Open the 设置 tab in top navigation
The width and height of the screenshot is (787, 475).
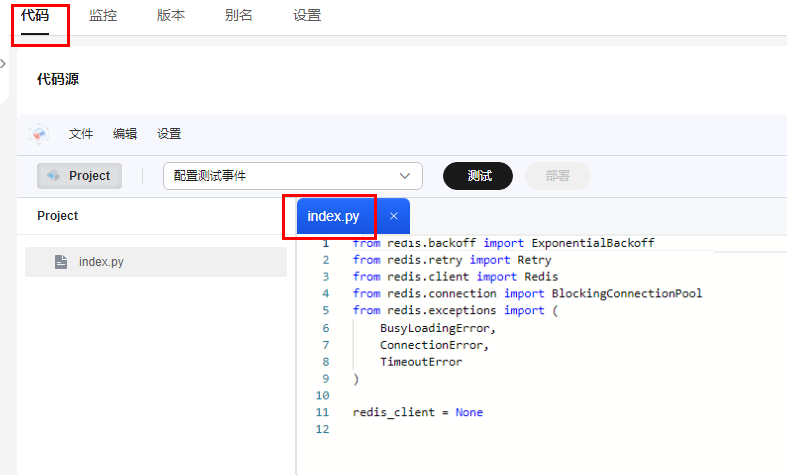[x=307, y=16]
